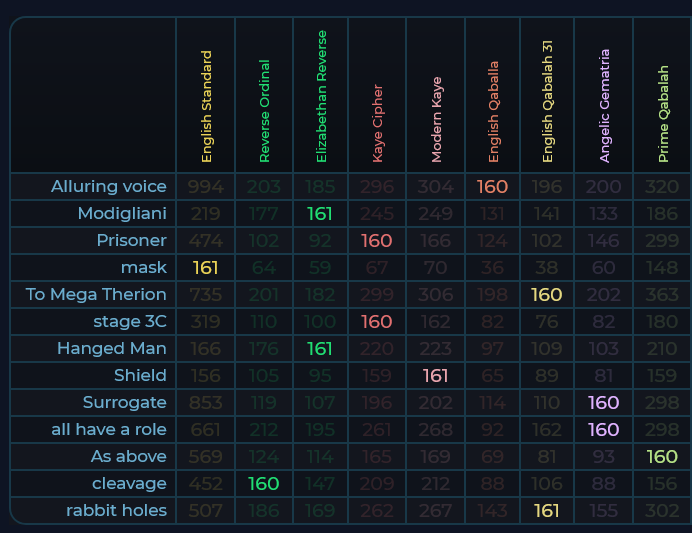Click highlighted 161 in the Shield row
692x533 pixels.
pos(436,375)
